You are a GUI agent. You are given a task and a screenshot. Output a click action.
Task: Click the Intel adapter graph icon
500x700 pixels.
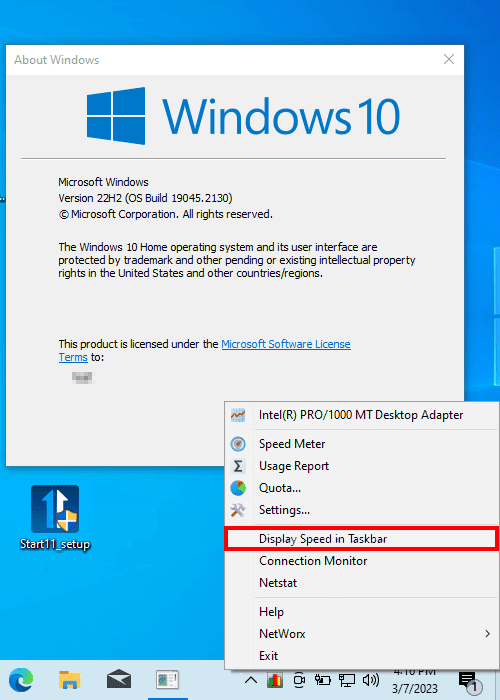[x=238, y=415]
